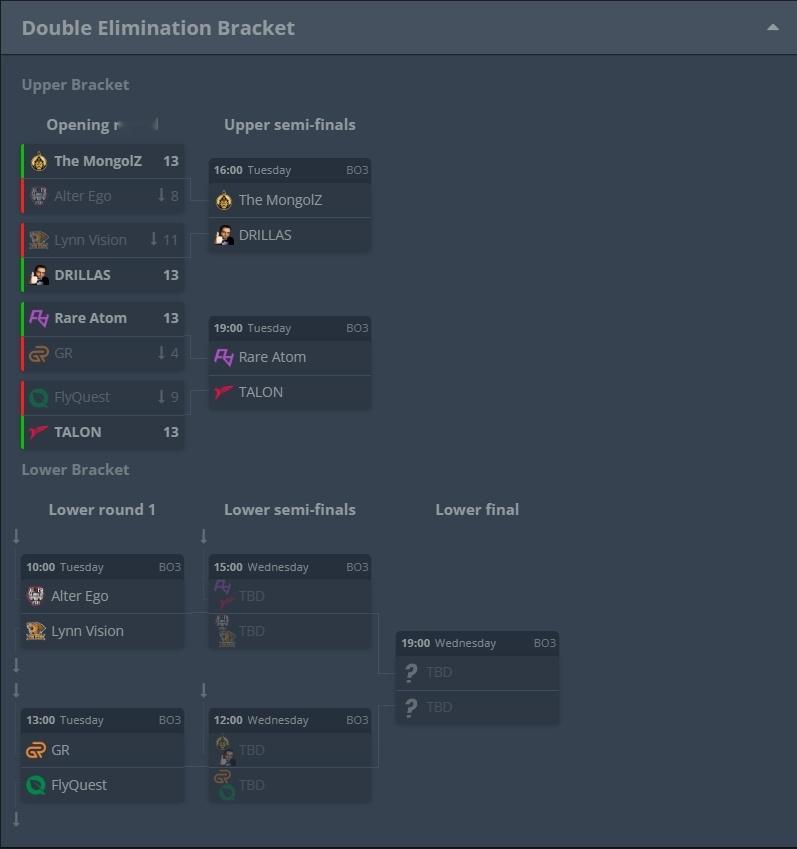Click the down arrow beside GR score 4
Viewport: 797px width, 849px height.
[x=161, y=352]
